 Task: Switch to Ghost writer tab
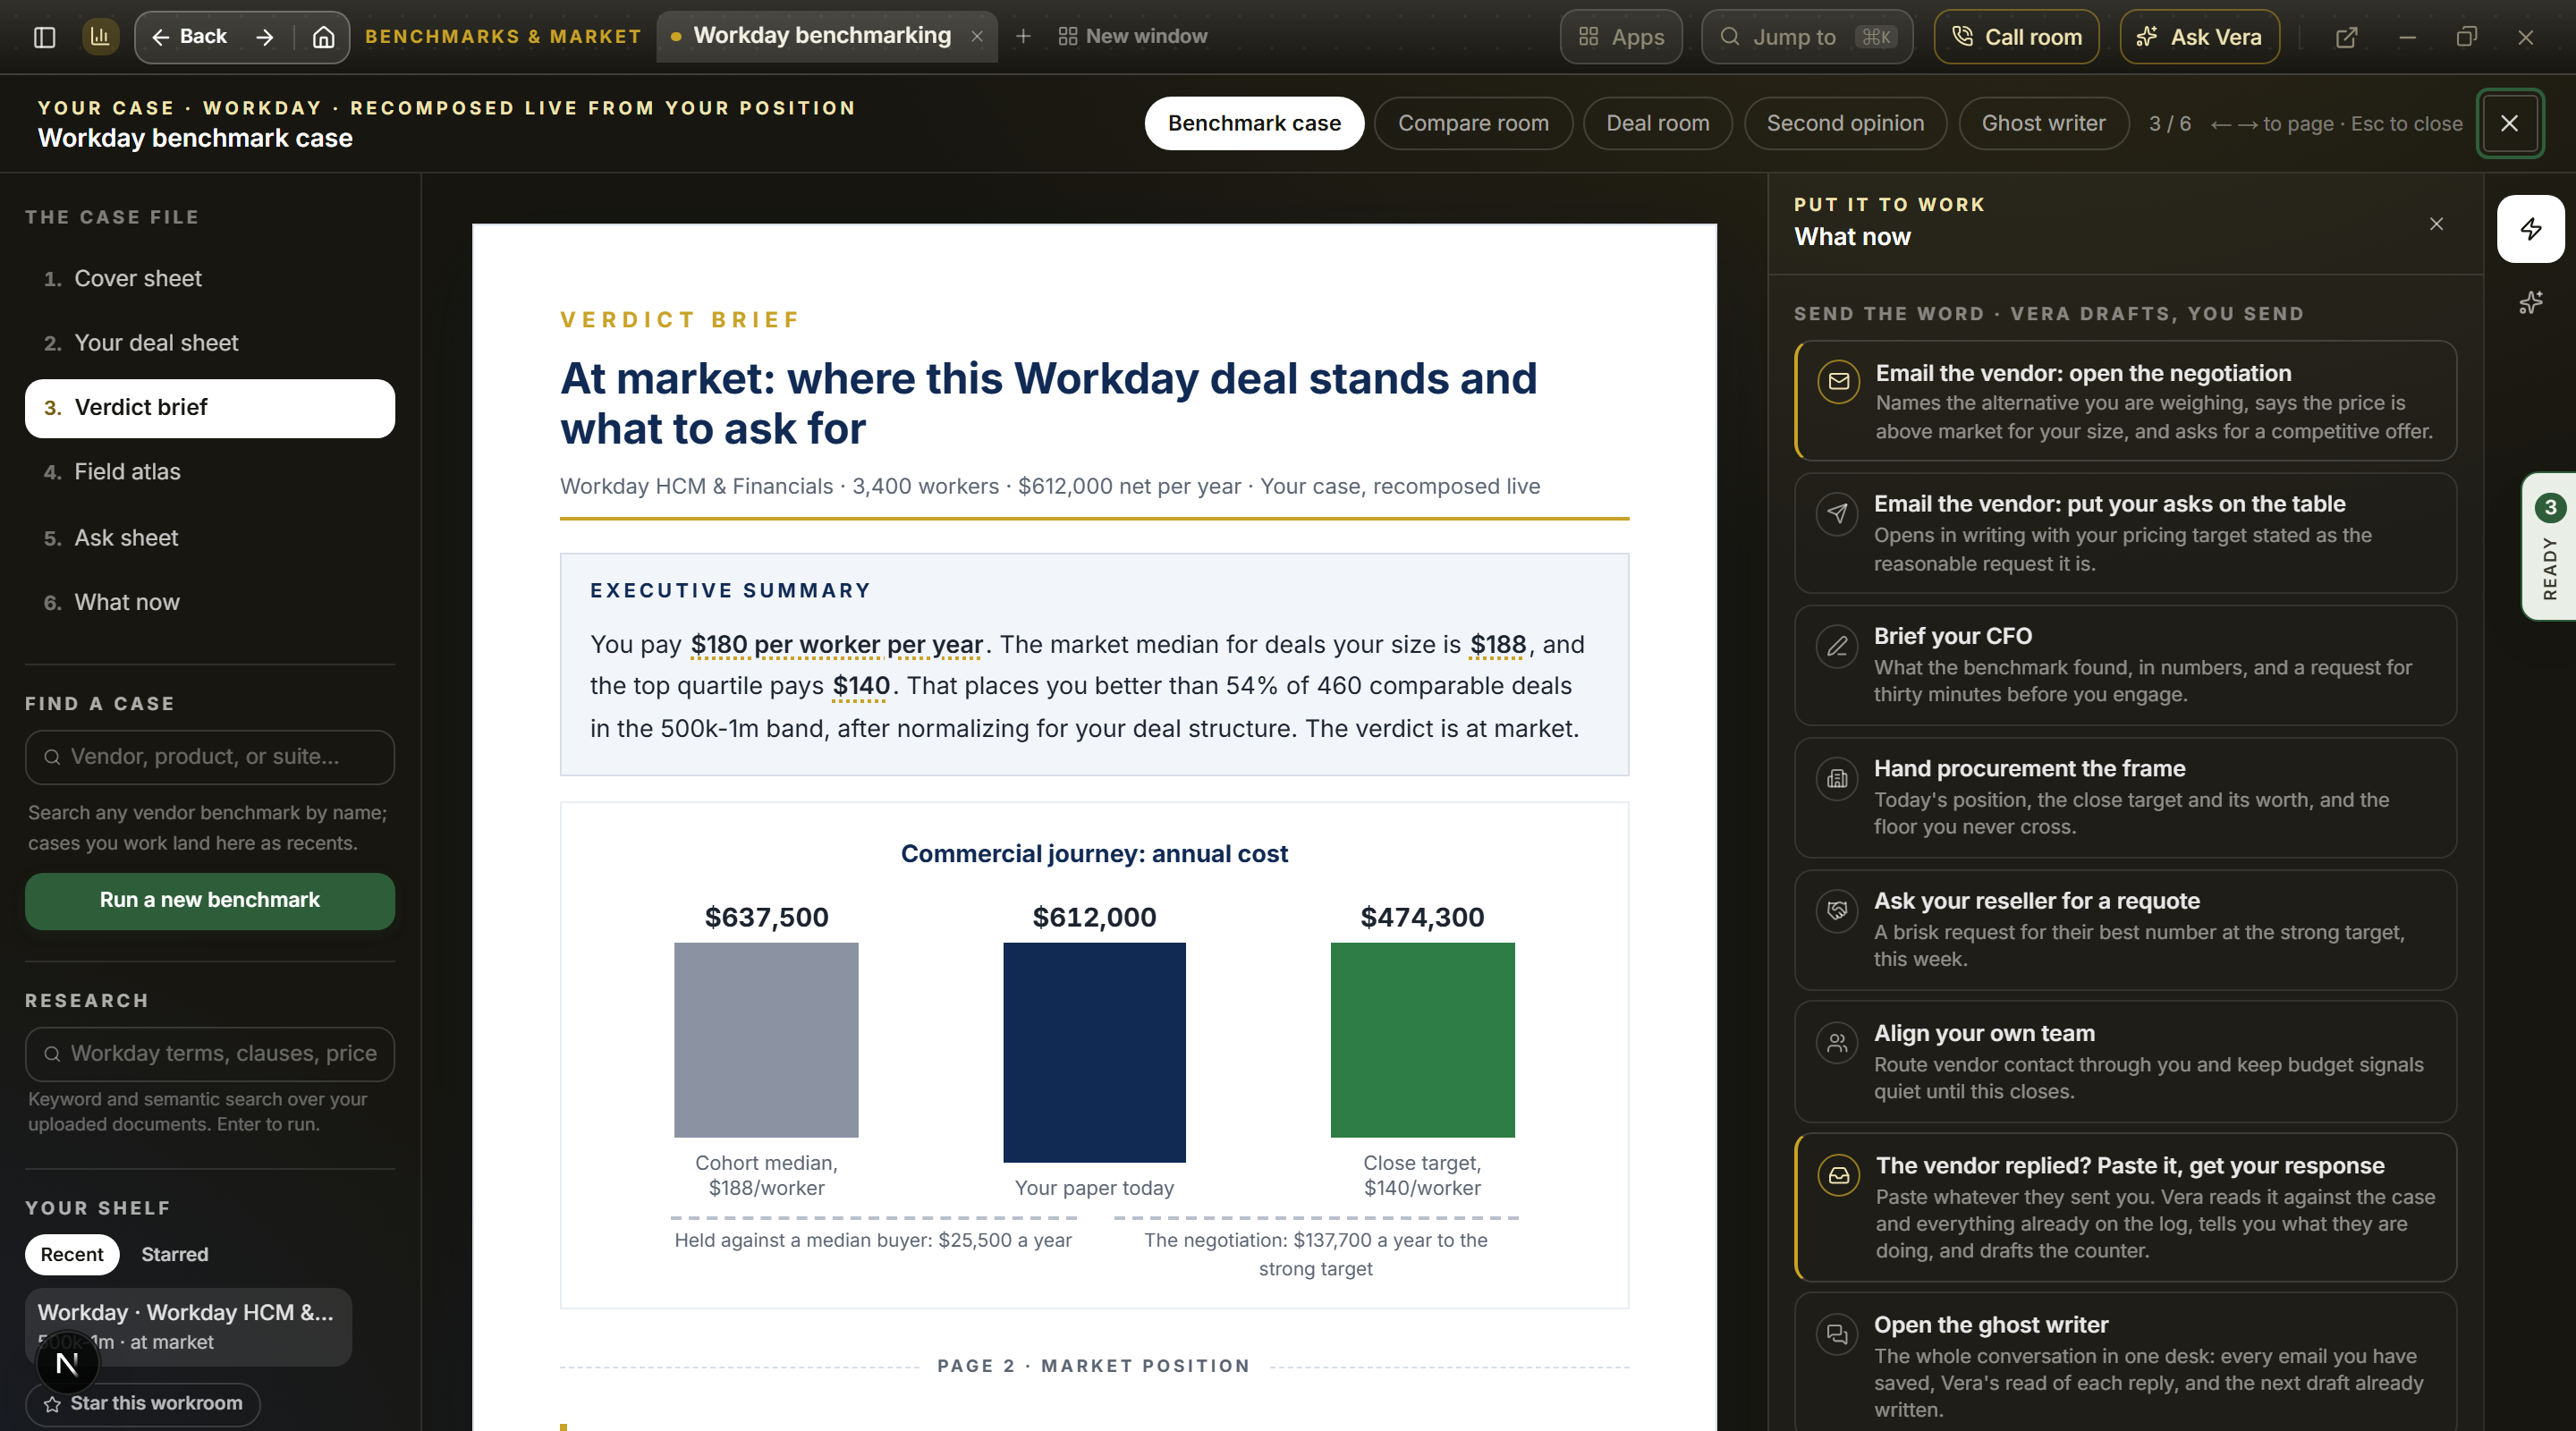[2043, 123]
